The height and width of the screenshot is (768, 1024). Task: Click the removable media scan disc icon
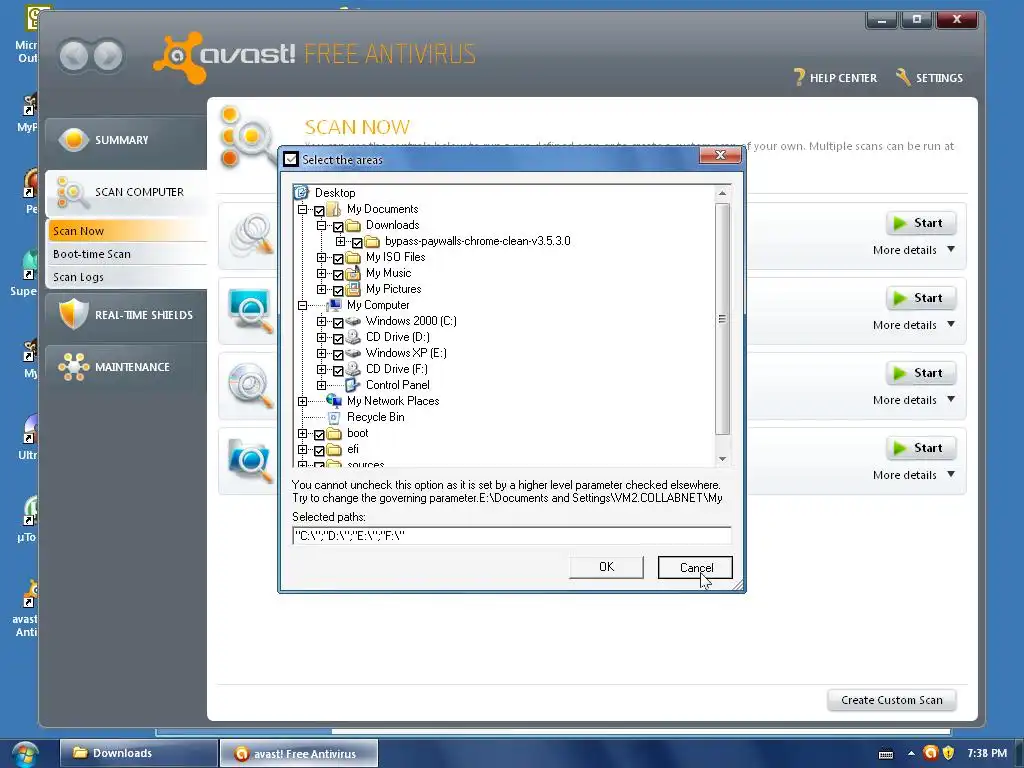point(250,385)
